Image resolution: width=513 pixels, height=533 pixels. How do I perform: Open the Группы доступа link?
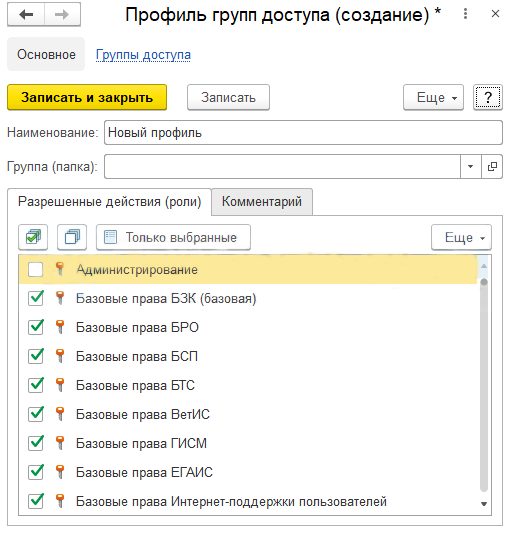coord(143,54)
